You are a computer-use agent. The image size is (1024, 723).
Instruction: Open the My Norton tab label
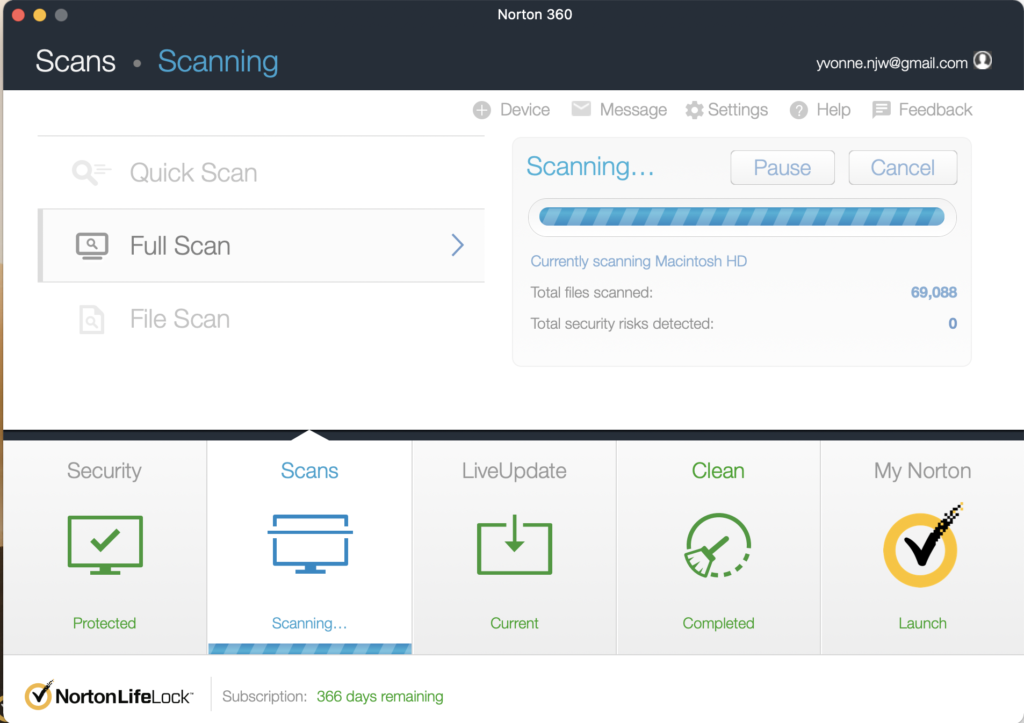tap(922, 471)
